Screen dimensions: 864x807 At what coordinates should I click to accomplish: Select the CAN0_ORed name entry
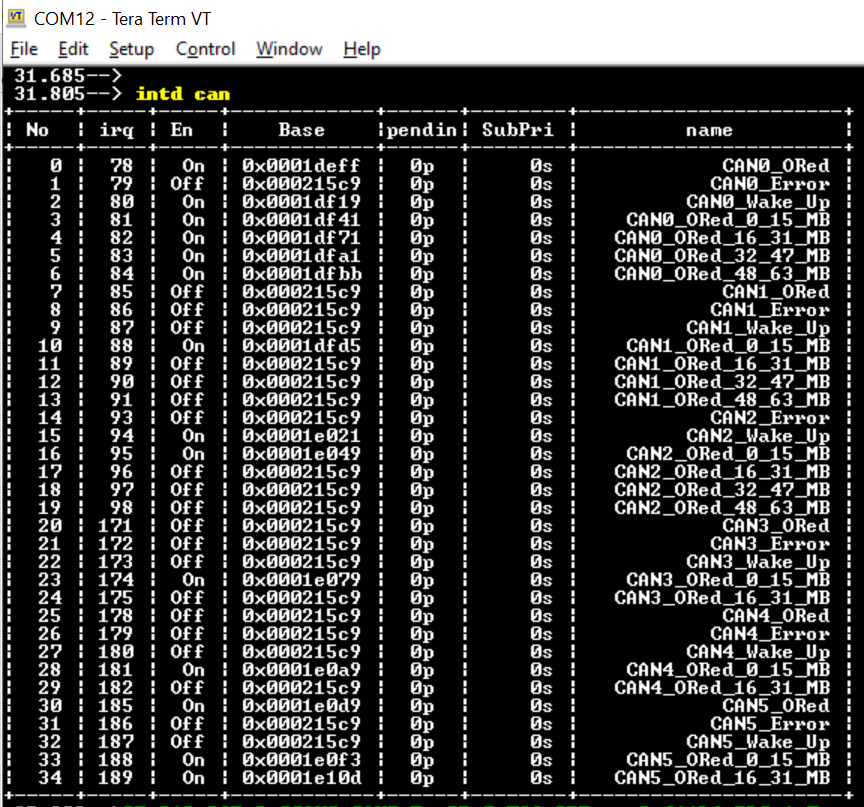(776, 166)
